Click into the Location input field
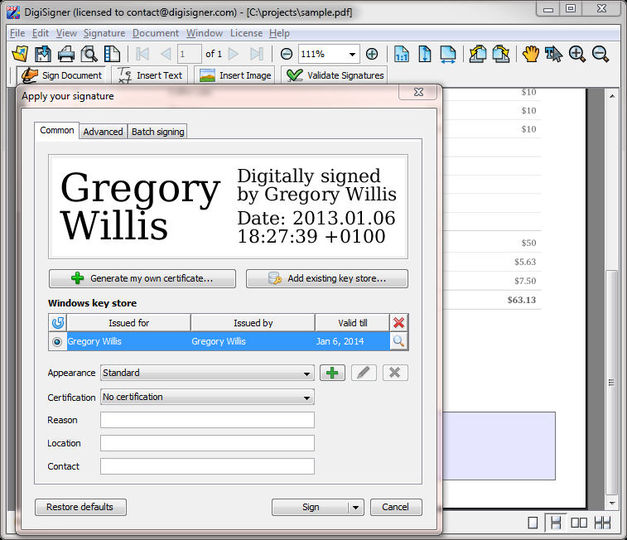The width and height of the screenshot is (627, 540). [207, 443]
